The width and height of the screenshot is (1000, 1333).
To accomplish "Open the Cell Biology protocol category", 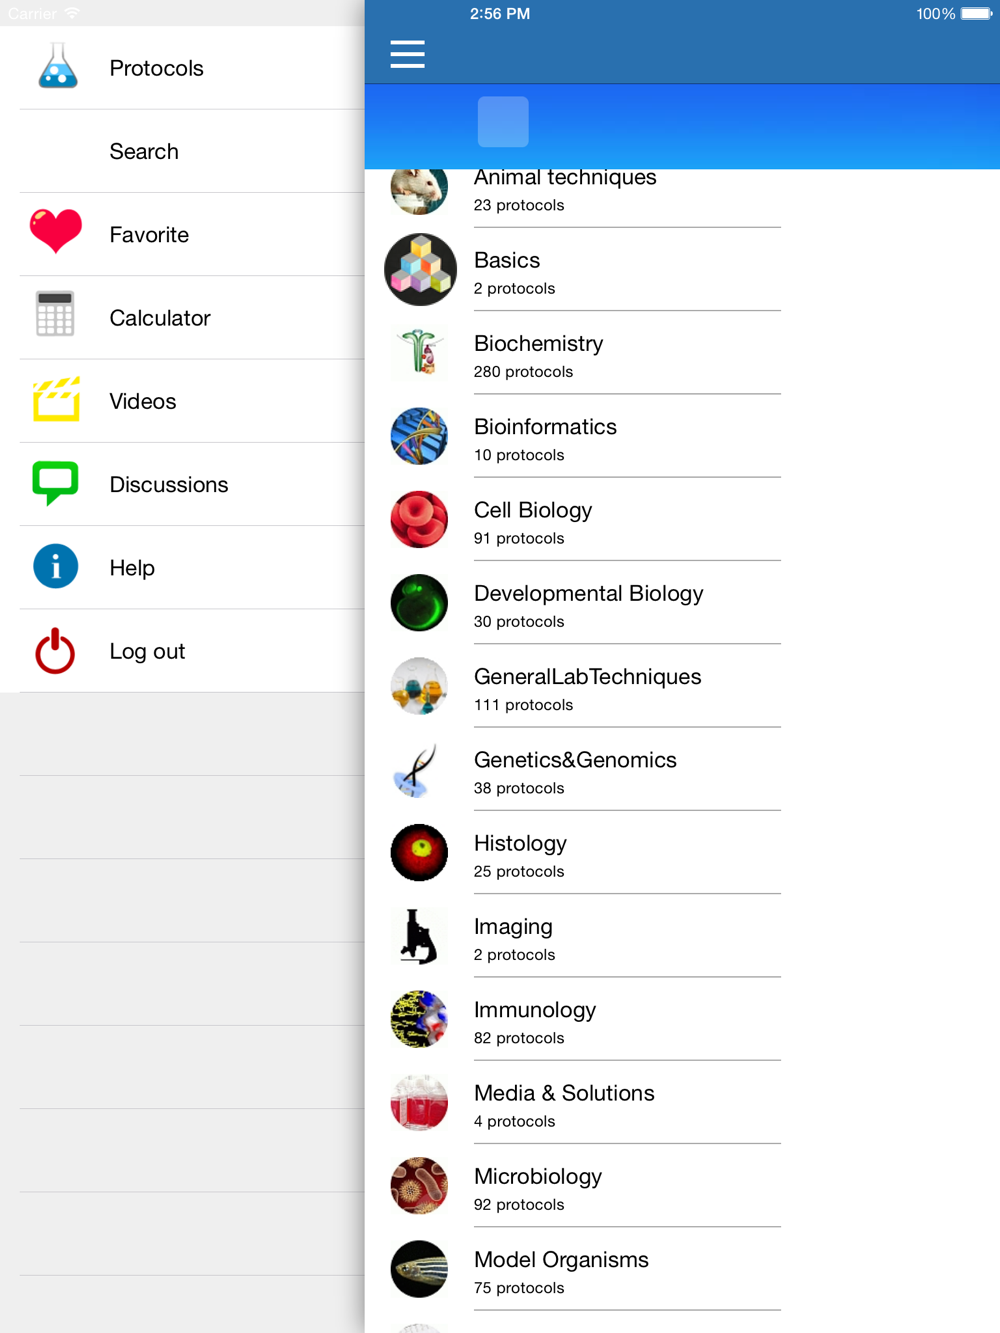I will point(582,520).
